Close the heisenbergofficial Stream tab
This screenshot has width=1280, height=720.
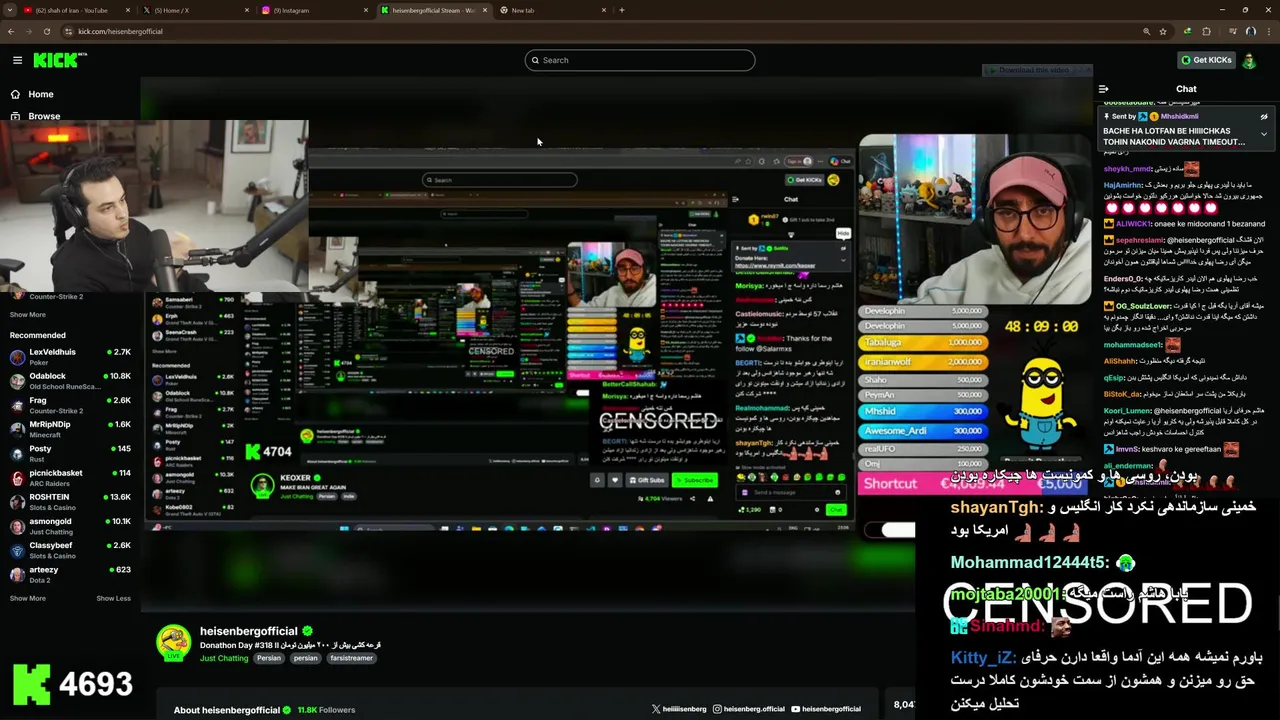(x=486, y=10)
